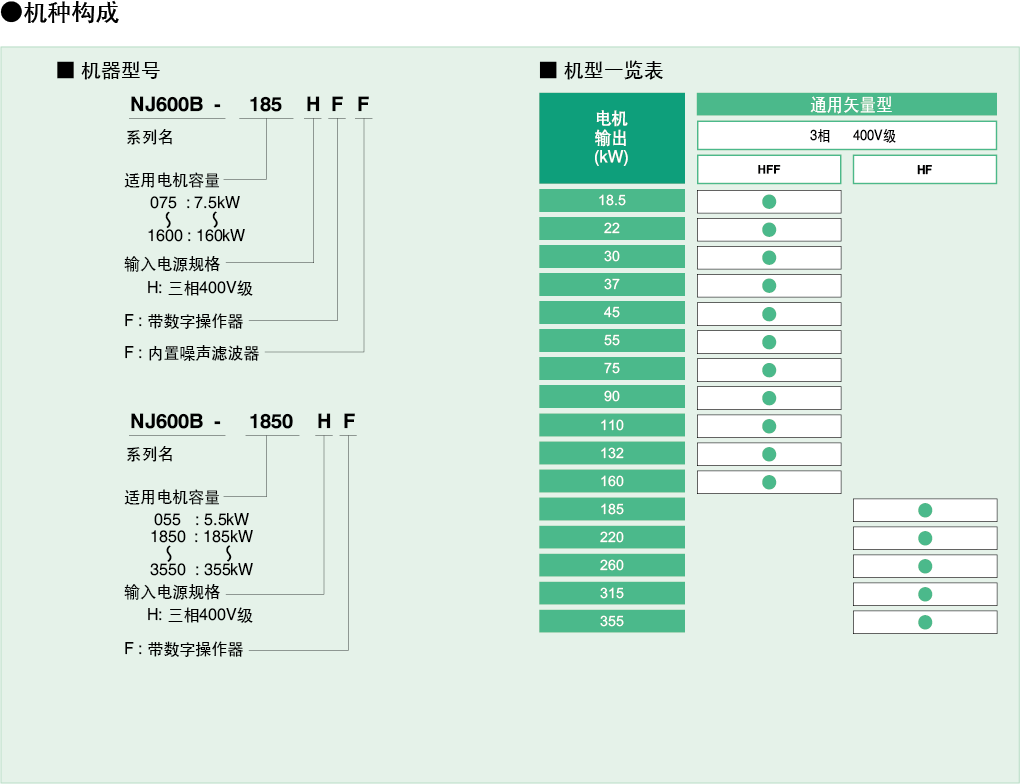This screenshot has width=1020, height=784.
Task: Click the black square beside 机器型号
Action: (x=66, y=70)
